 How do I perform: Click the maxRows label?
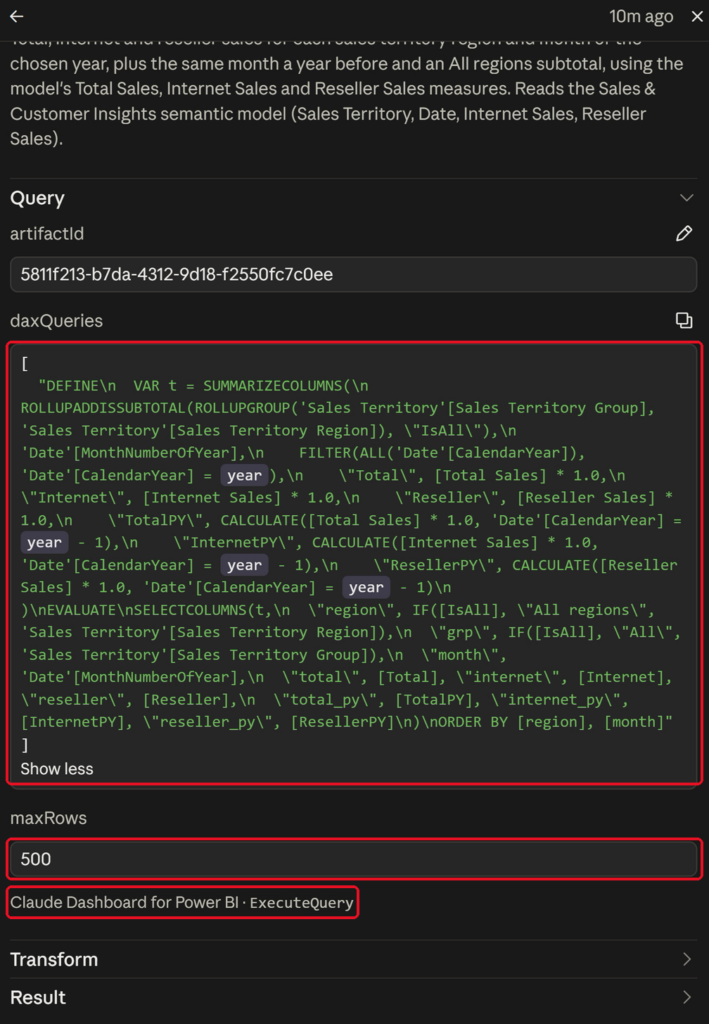(48, 818)
